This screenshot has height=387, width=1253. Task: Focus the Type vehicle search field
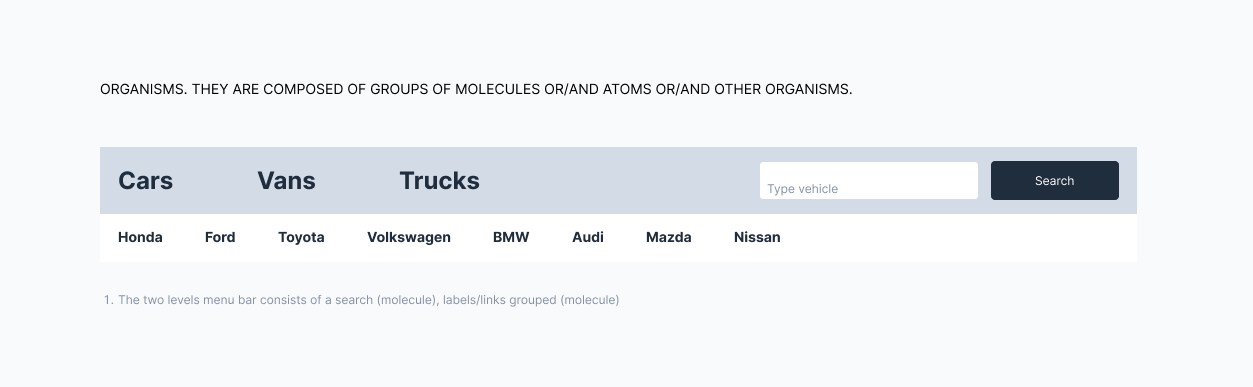coord(869,181)
